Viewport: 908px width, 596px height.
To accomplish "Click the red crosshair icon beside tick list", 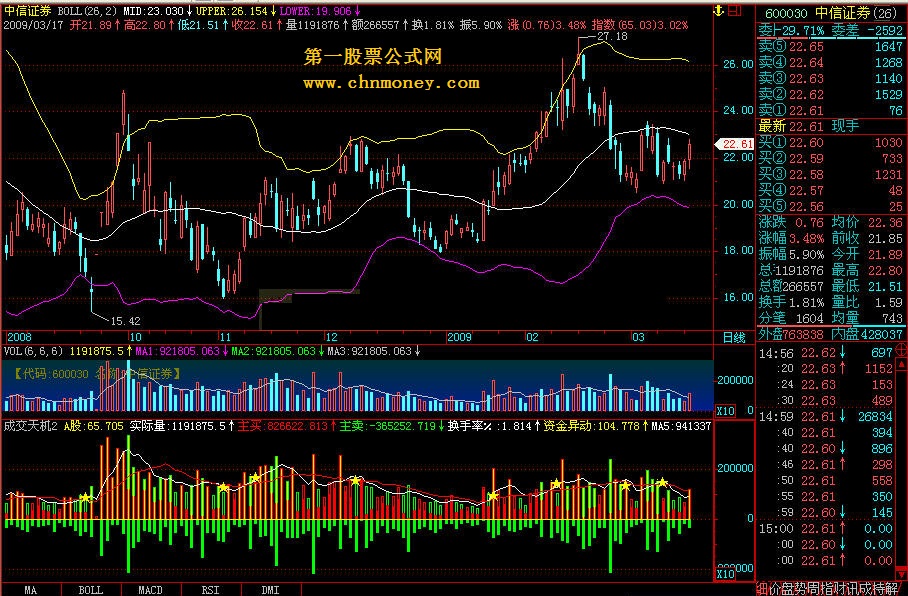I will (901, 349).
